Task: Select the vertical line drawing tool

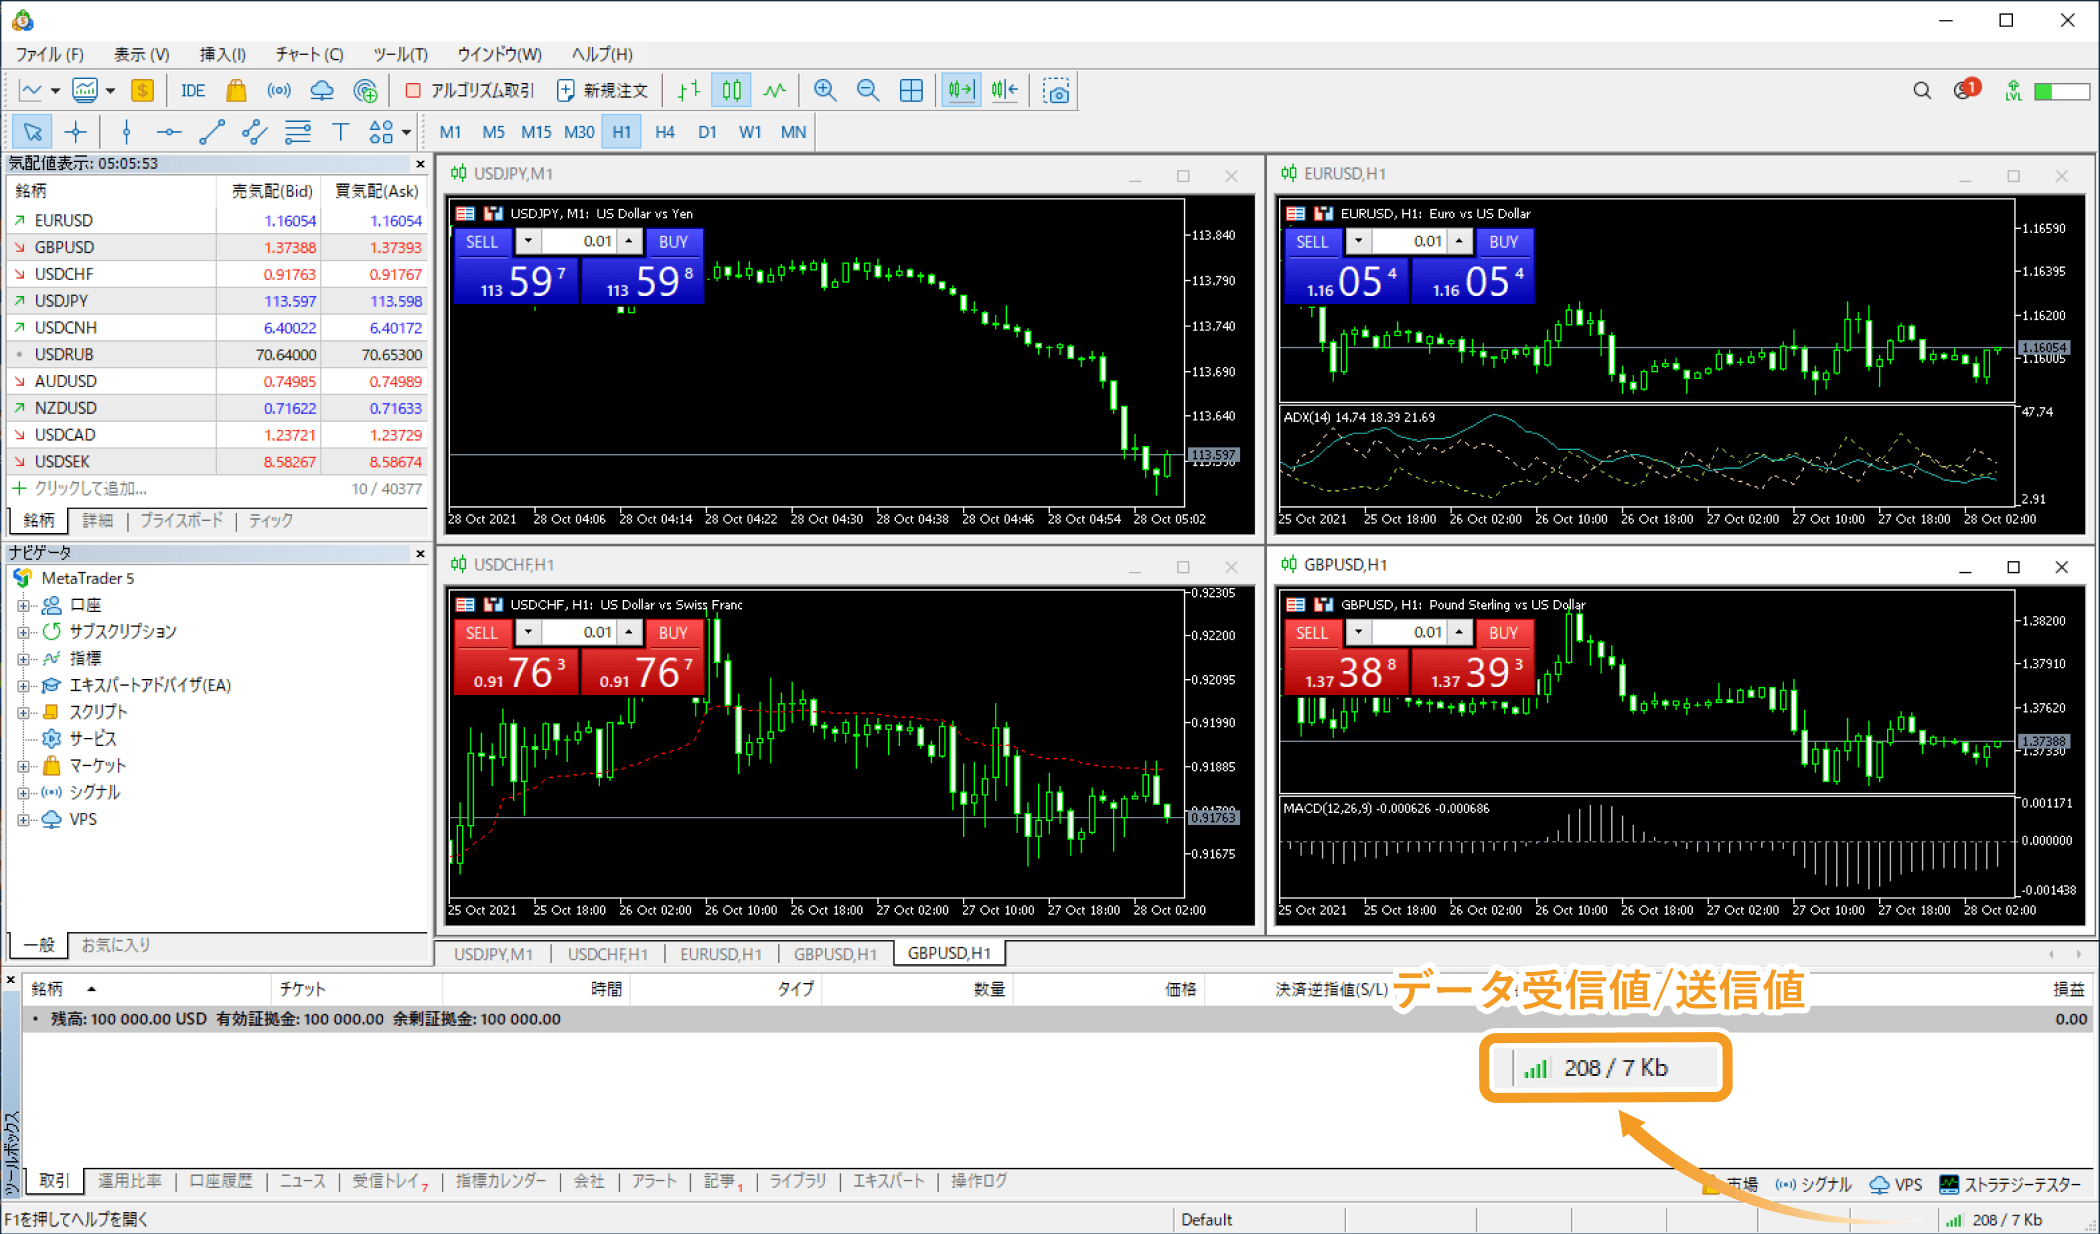Action: point(126,132)
